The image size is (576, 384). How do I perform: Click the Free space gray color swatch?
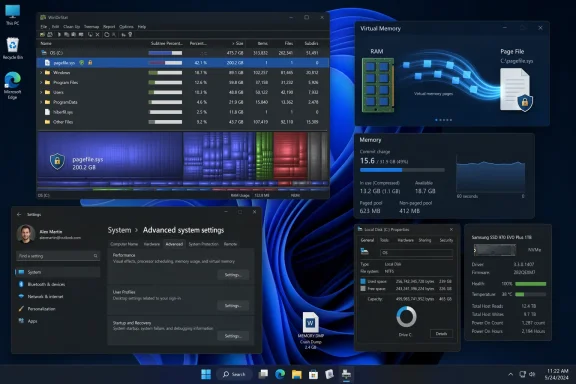pyautogui.click(x=363, y=289)
